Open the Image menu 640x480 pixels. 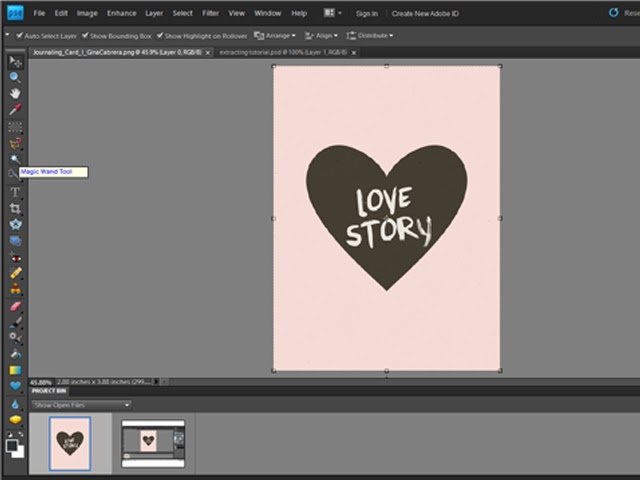click(87, 13)
